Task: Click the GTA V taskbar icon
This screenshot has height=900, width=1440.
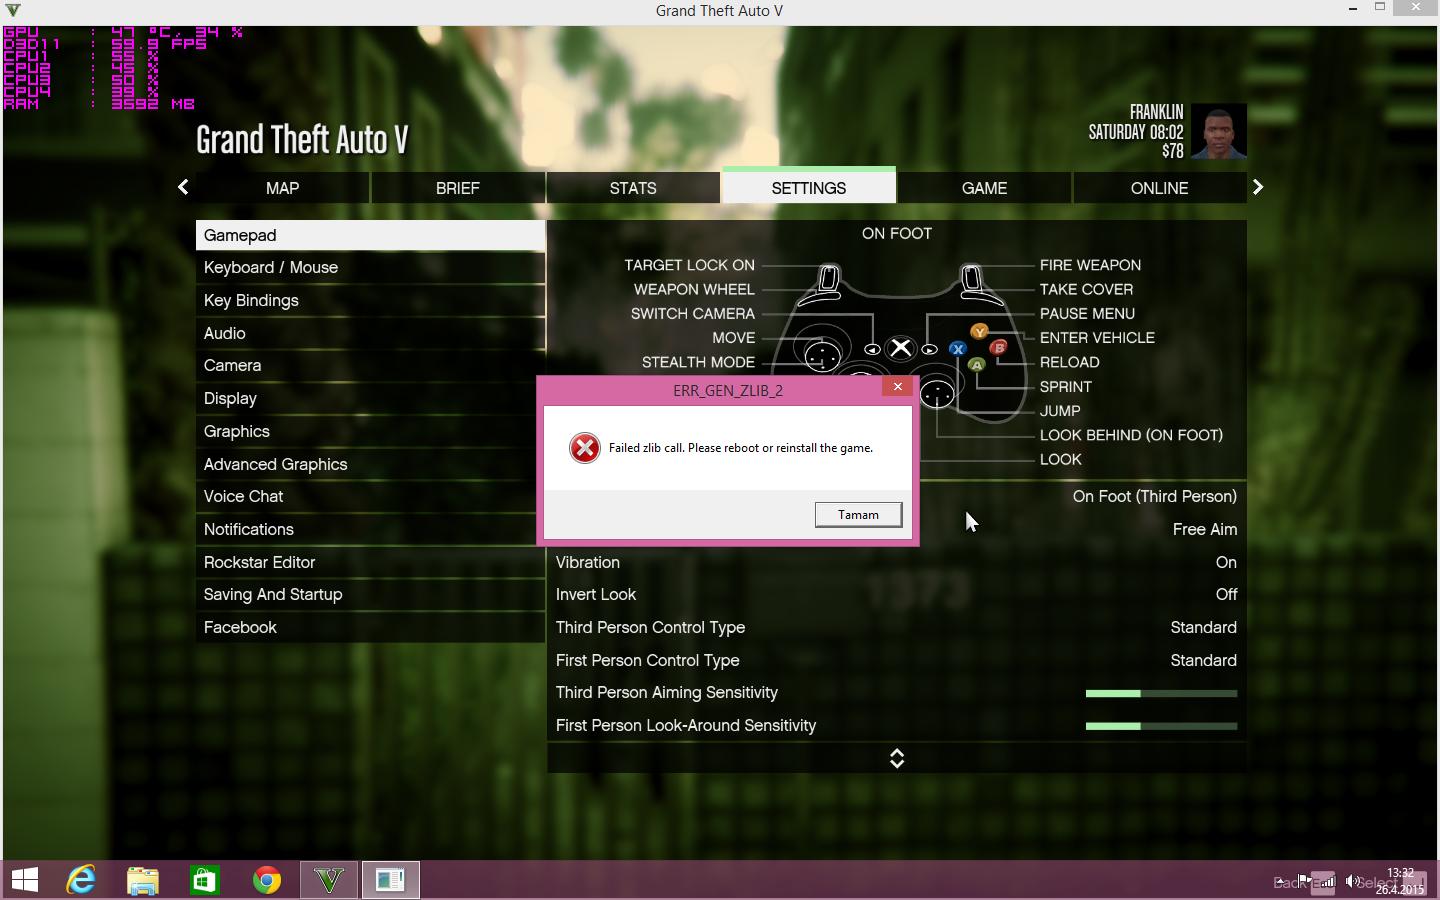Action: [329, 880]
